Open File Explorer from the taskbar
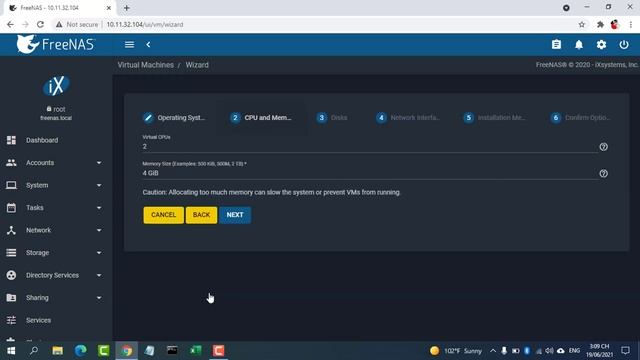Image resolution: width=640 pixels, height=360 pixels. [58, 351]
